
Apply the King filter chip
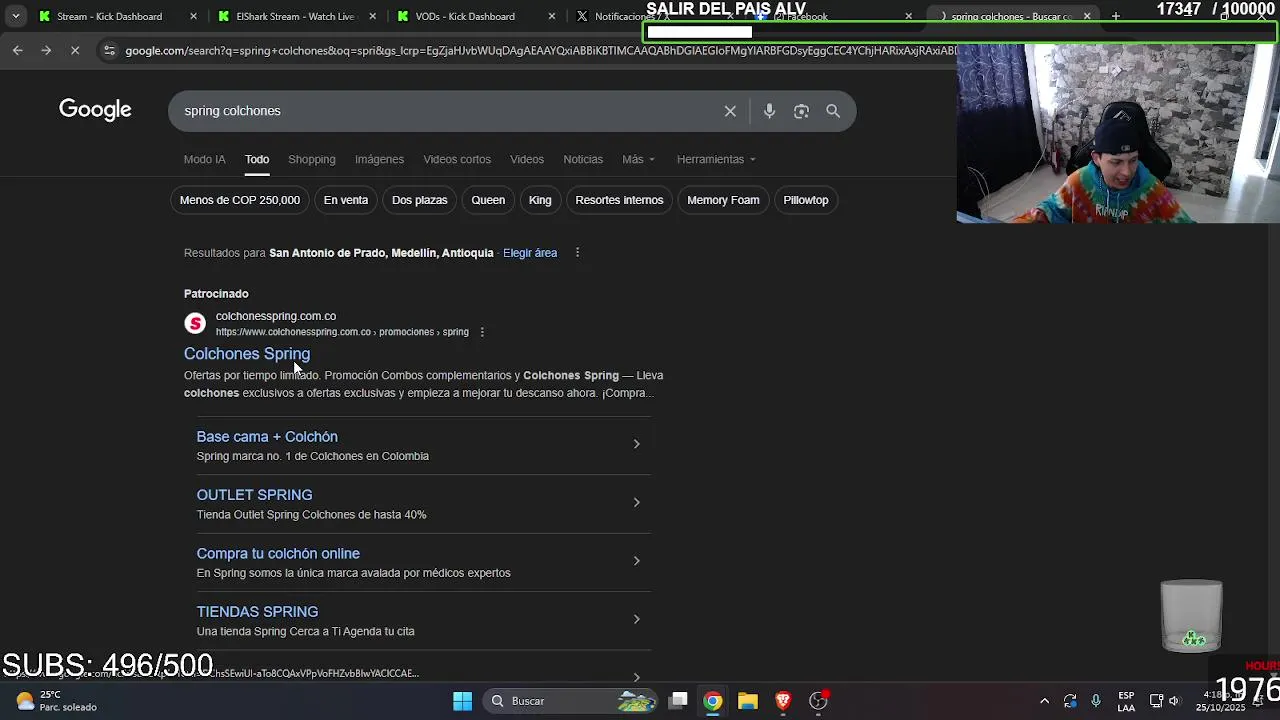(x=540, y=200)
